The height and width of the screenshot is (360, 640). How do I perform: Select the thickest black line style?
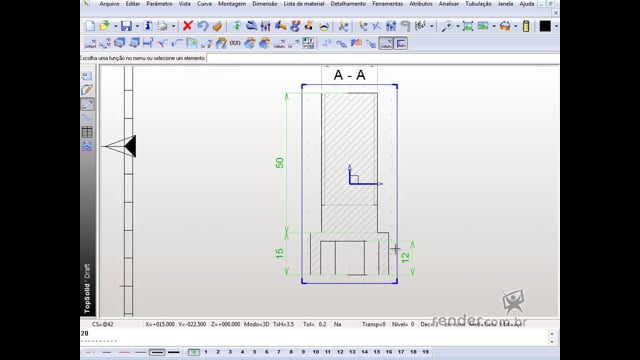(174, 352)
